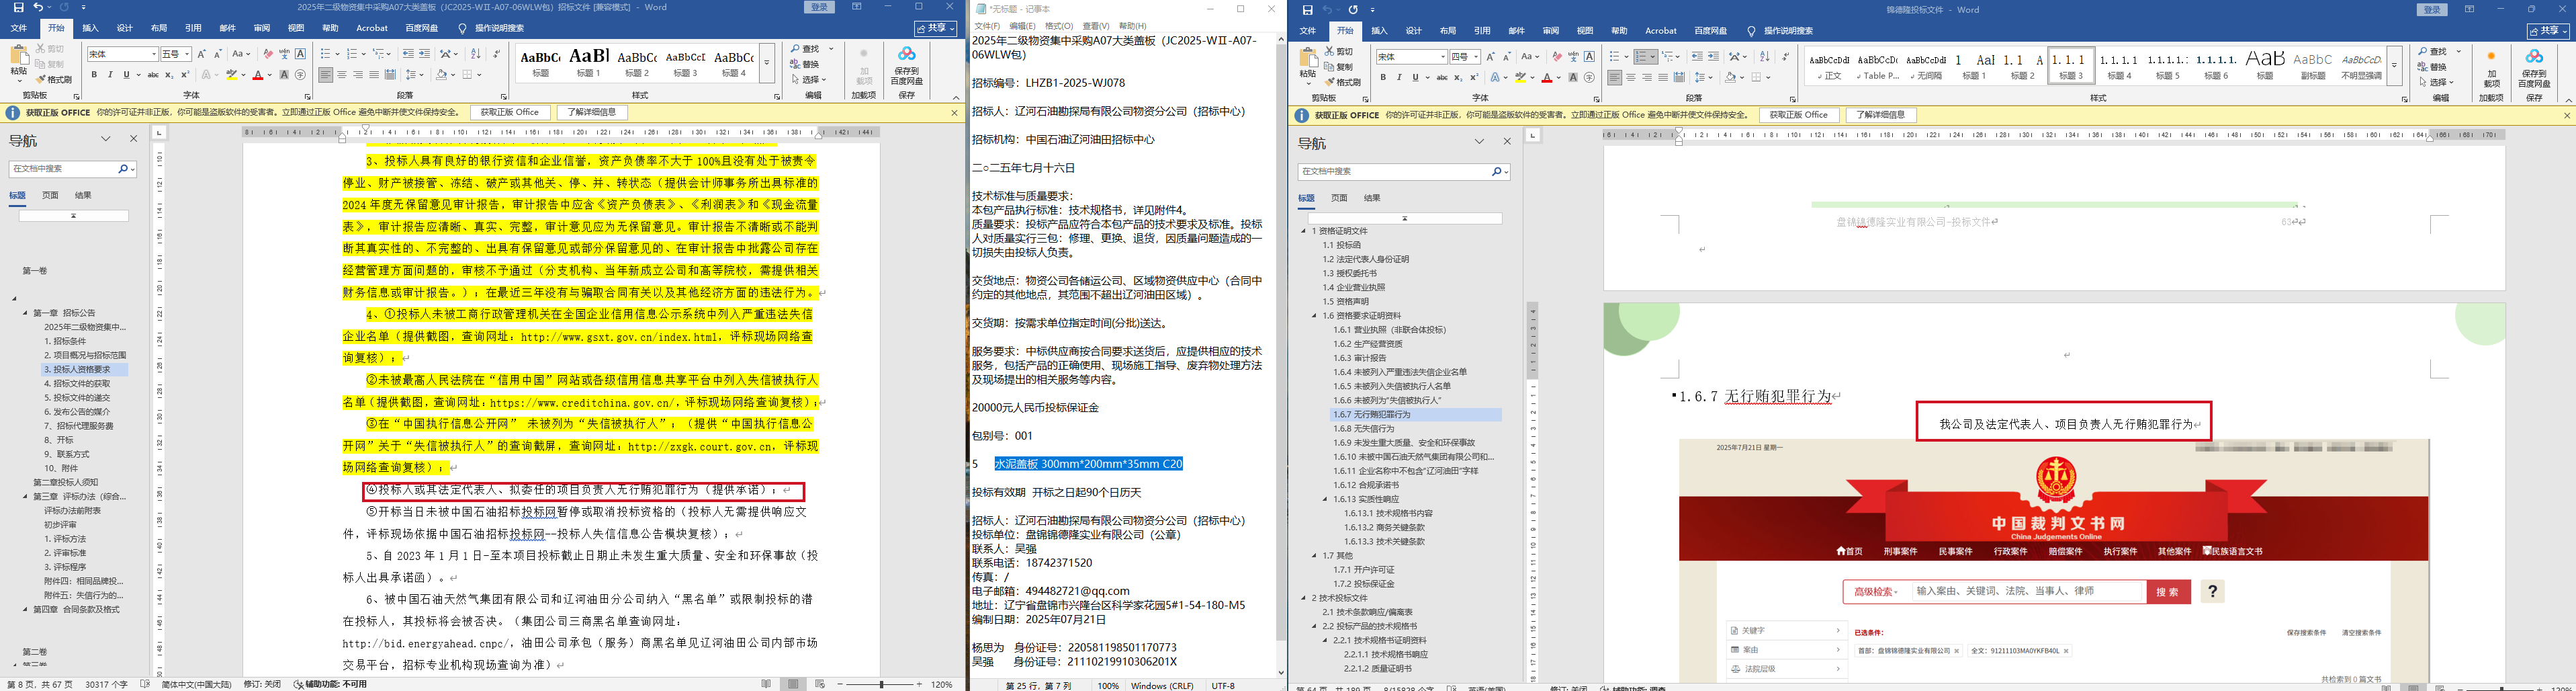Toggle Underline in 锦德隆投标文件 Word ribbon

tap(1415, 78)
